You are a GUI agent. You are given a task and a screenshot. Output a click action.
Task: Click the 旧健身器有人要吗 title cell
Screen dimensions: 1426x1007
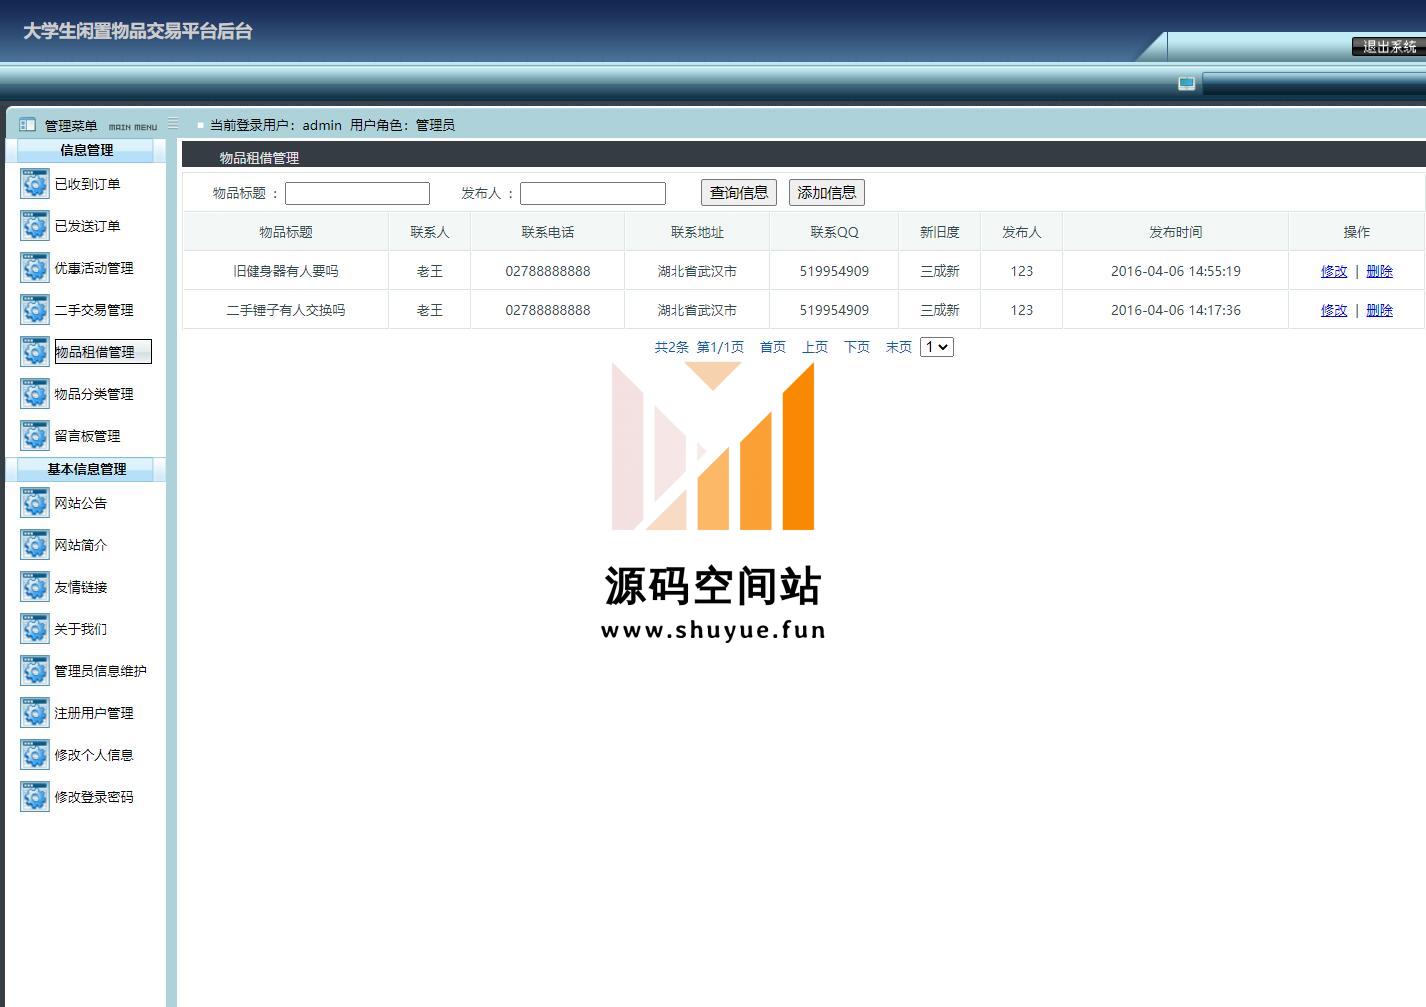[286, 271]
